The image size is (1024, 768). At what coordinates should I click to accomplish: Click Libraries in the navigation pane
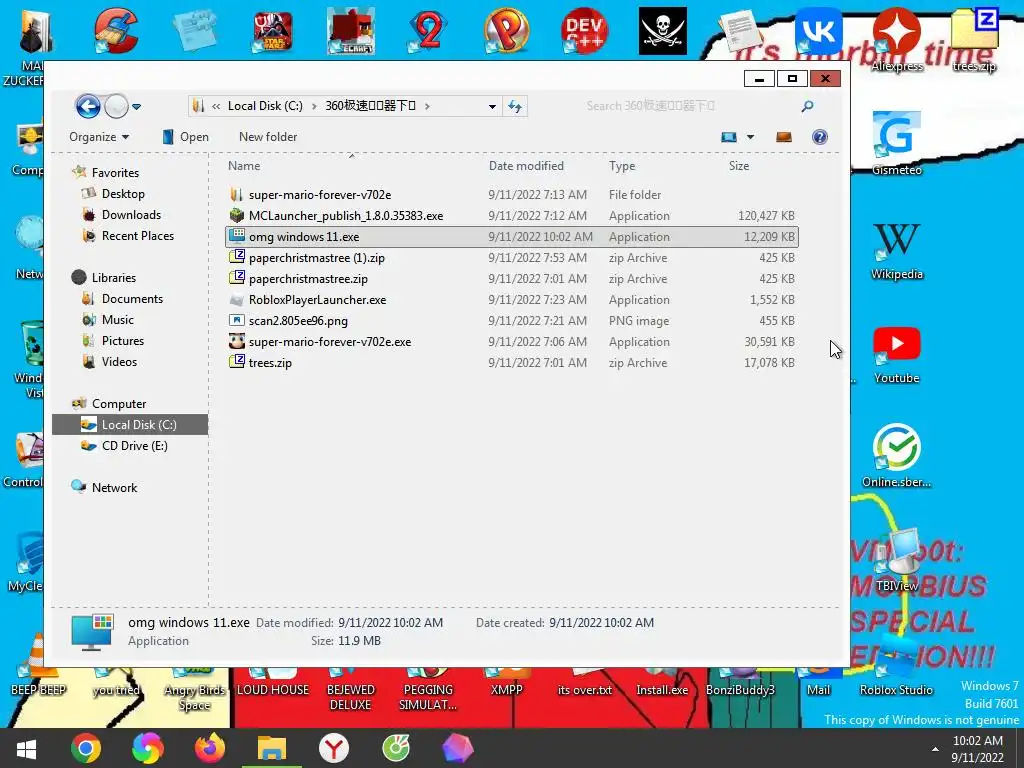[x=114, y=278]
